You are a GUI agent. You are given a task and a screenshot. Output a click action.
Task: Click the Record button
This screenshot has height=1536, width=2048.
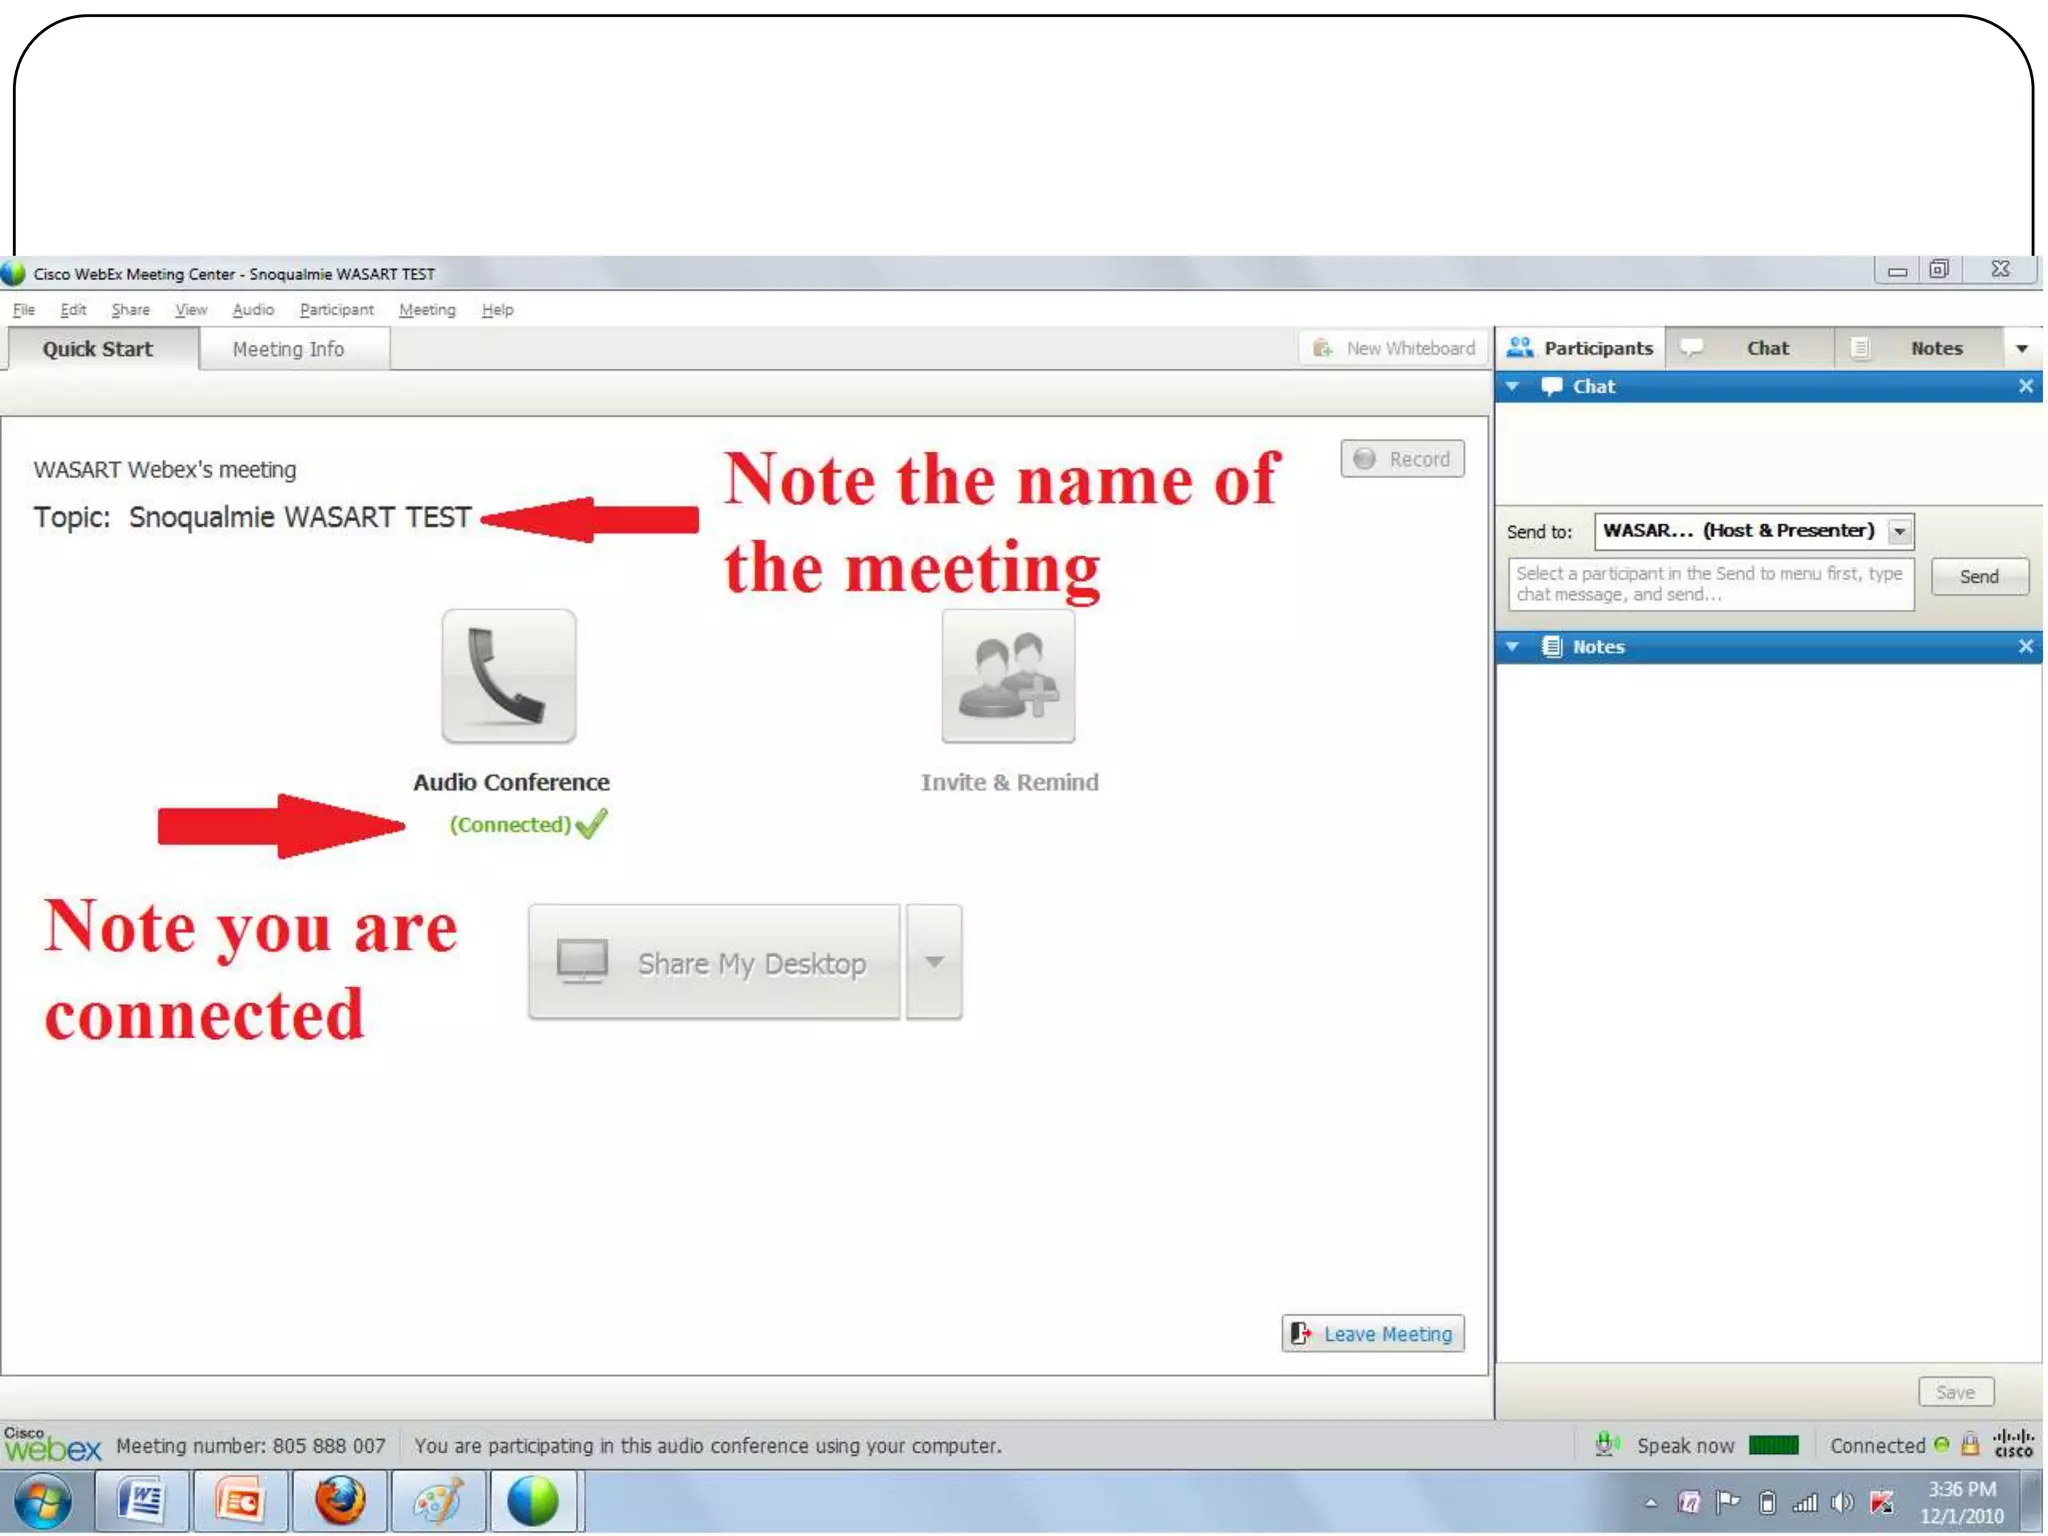click(1402, 459)
